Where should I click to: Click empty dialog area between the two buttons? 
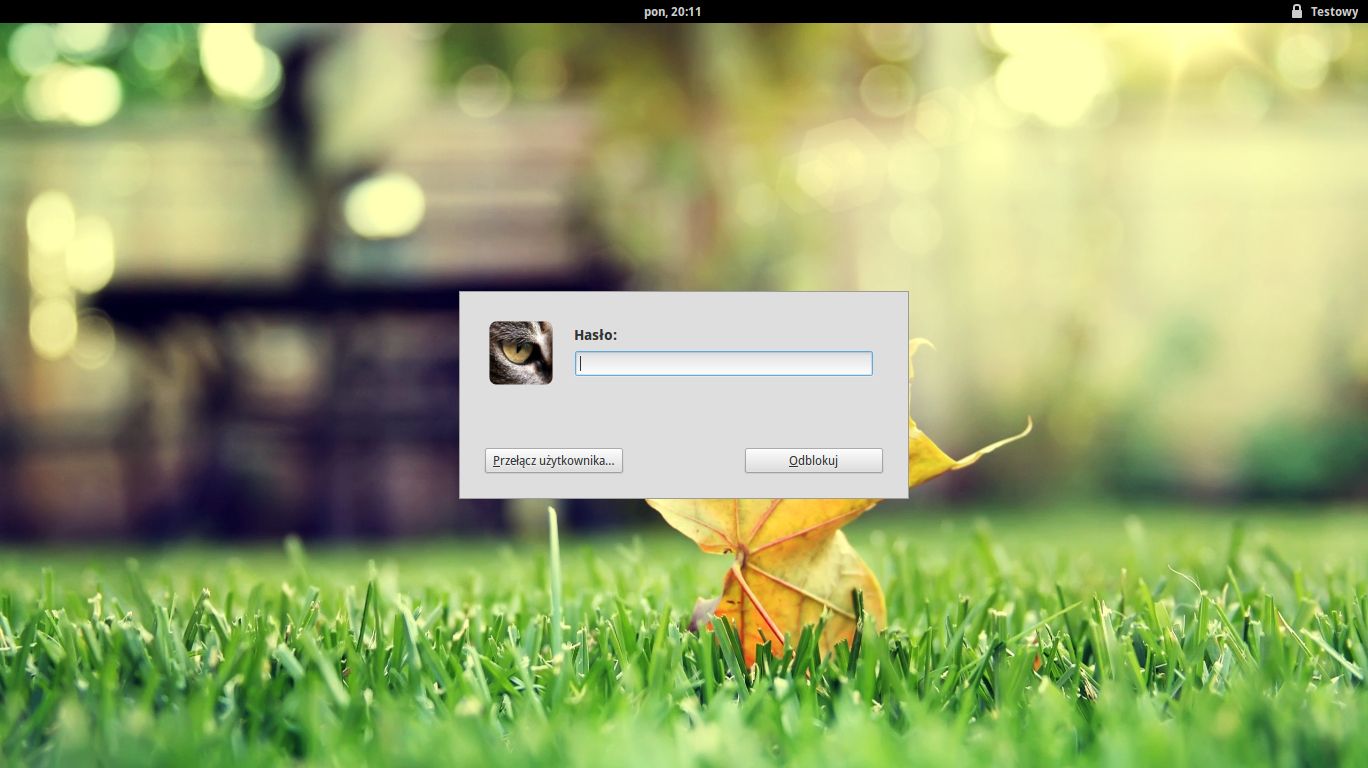(683, 461)
